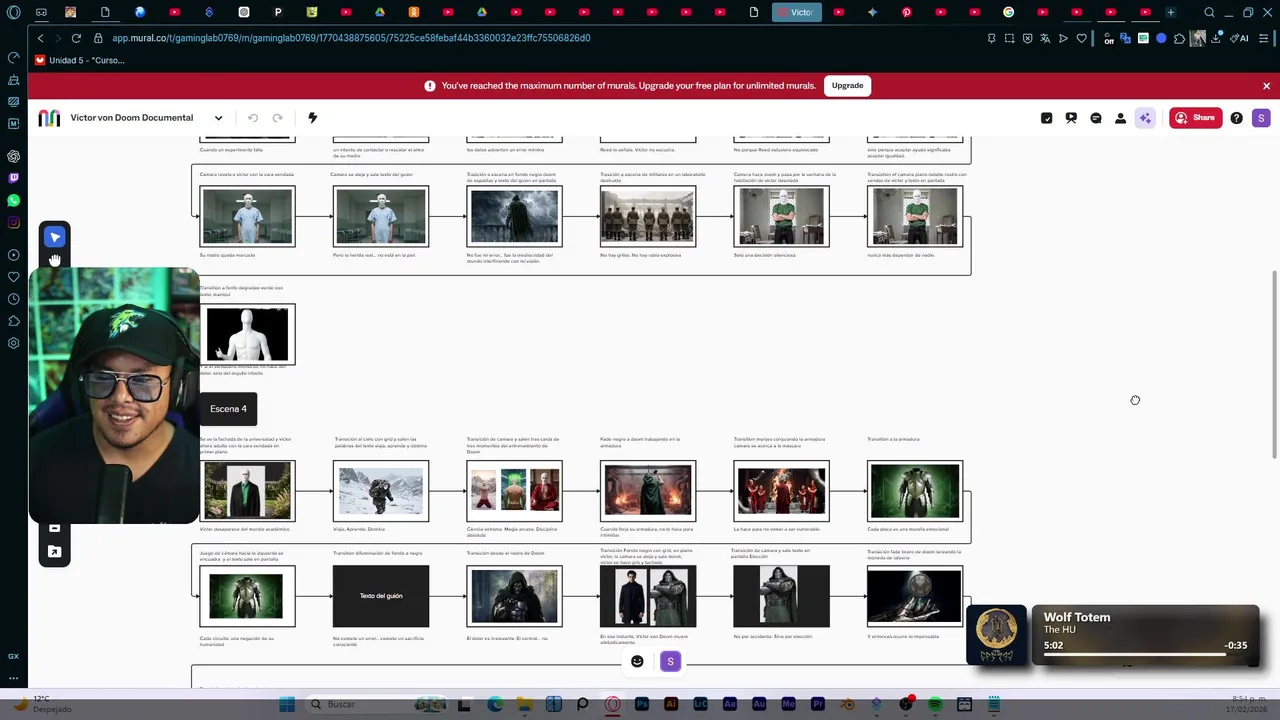Select the hand pan tool

[x=55, y=260]
